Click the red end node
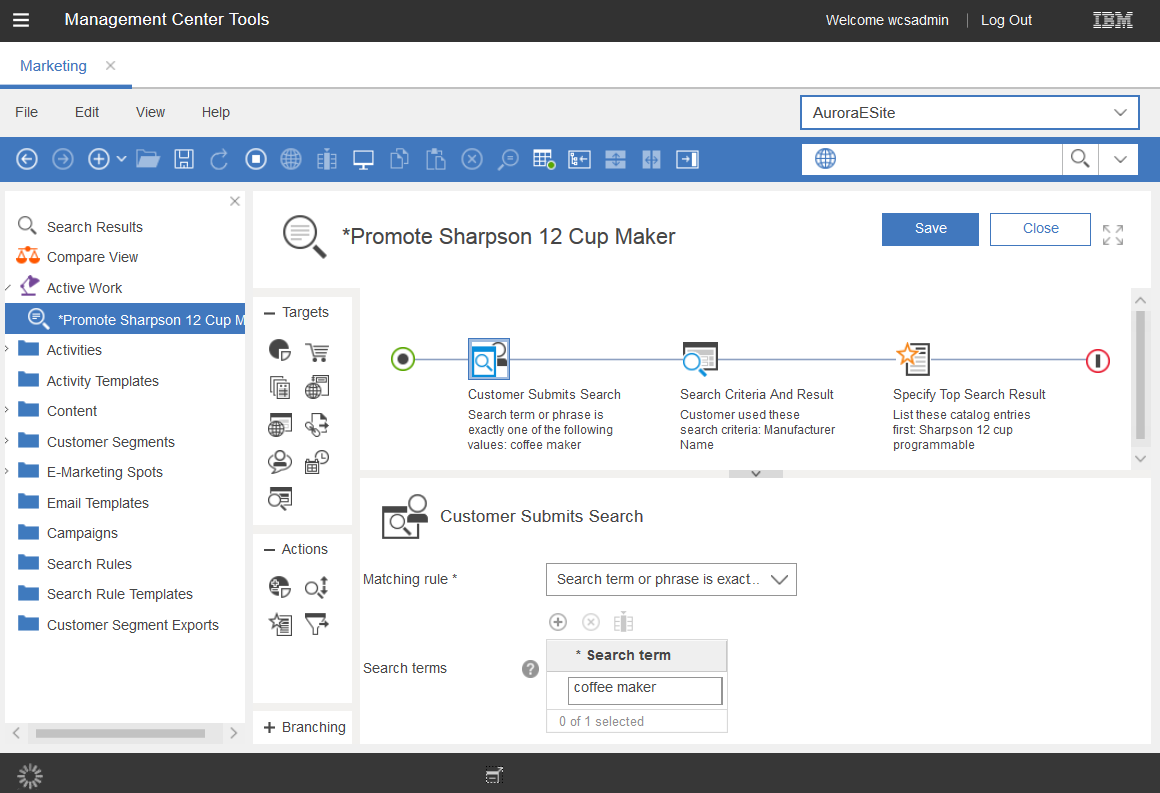 coord(1098,361)
